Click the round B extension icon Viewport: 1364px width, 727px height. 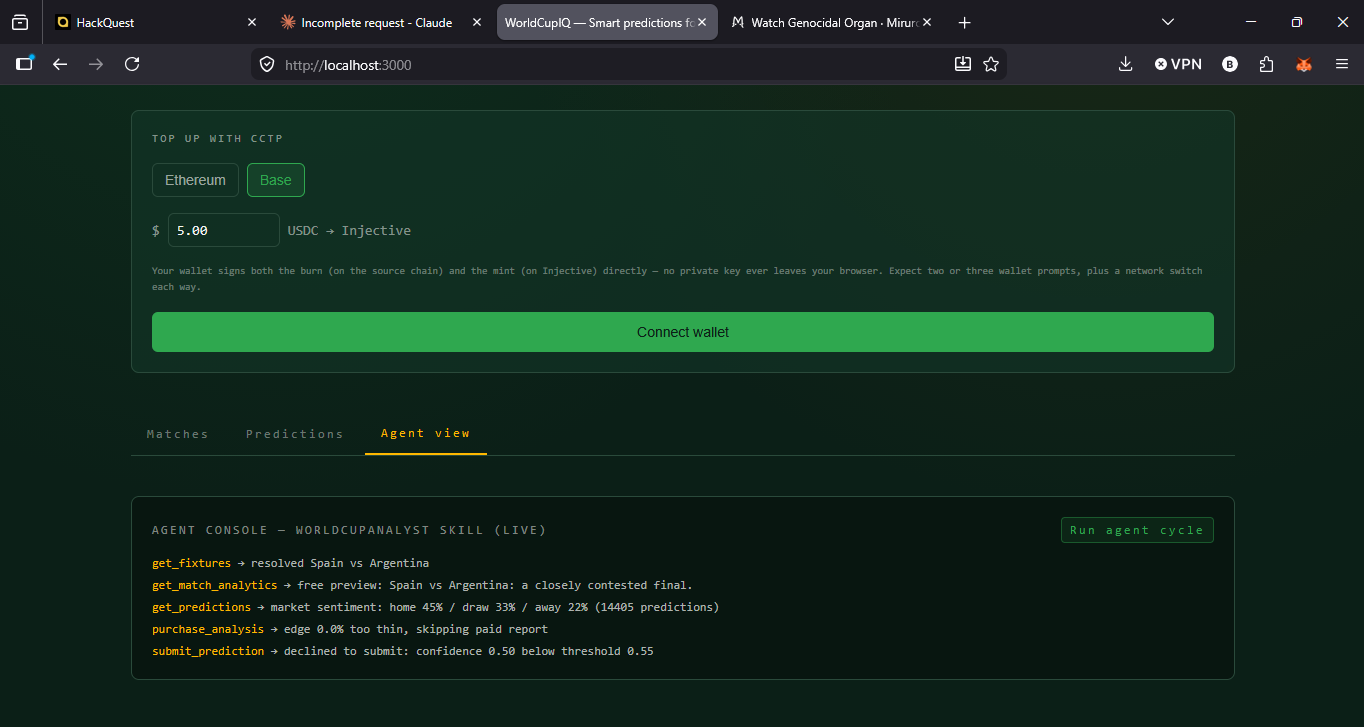click(1230, 64)
